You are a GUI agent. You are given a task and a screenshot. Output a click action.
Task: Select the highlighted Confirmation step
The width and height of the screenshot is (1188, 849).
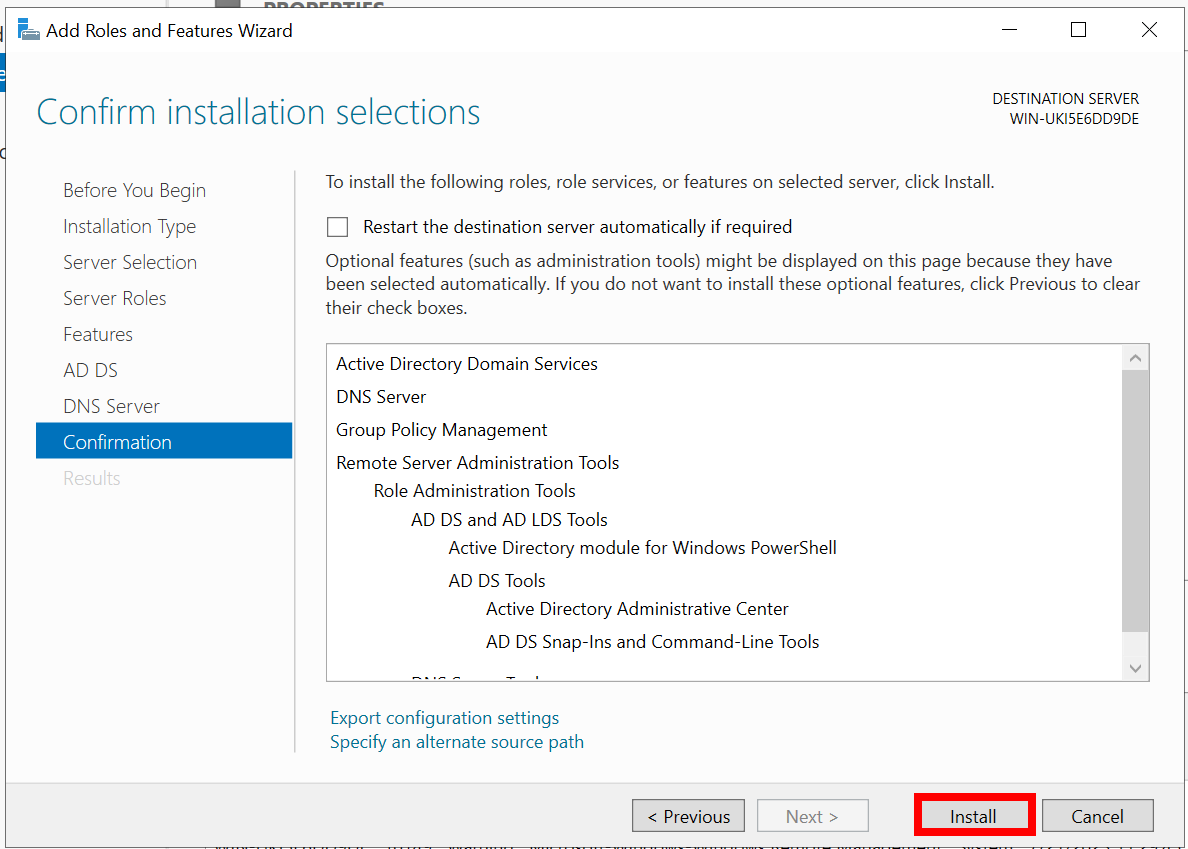pyautogui.click(x=164, y=441)
